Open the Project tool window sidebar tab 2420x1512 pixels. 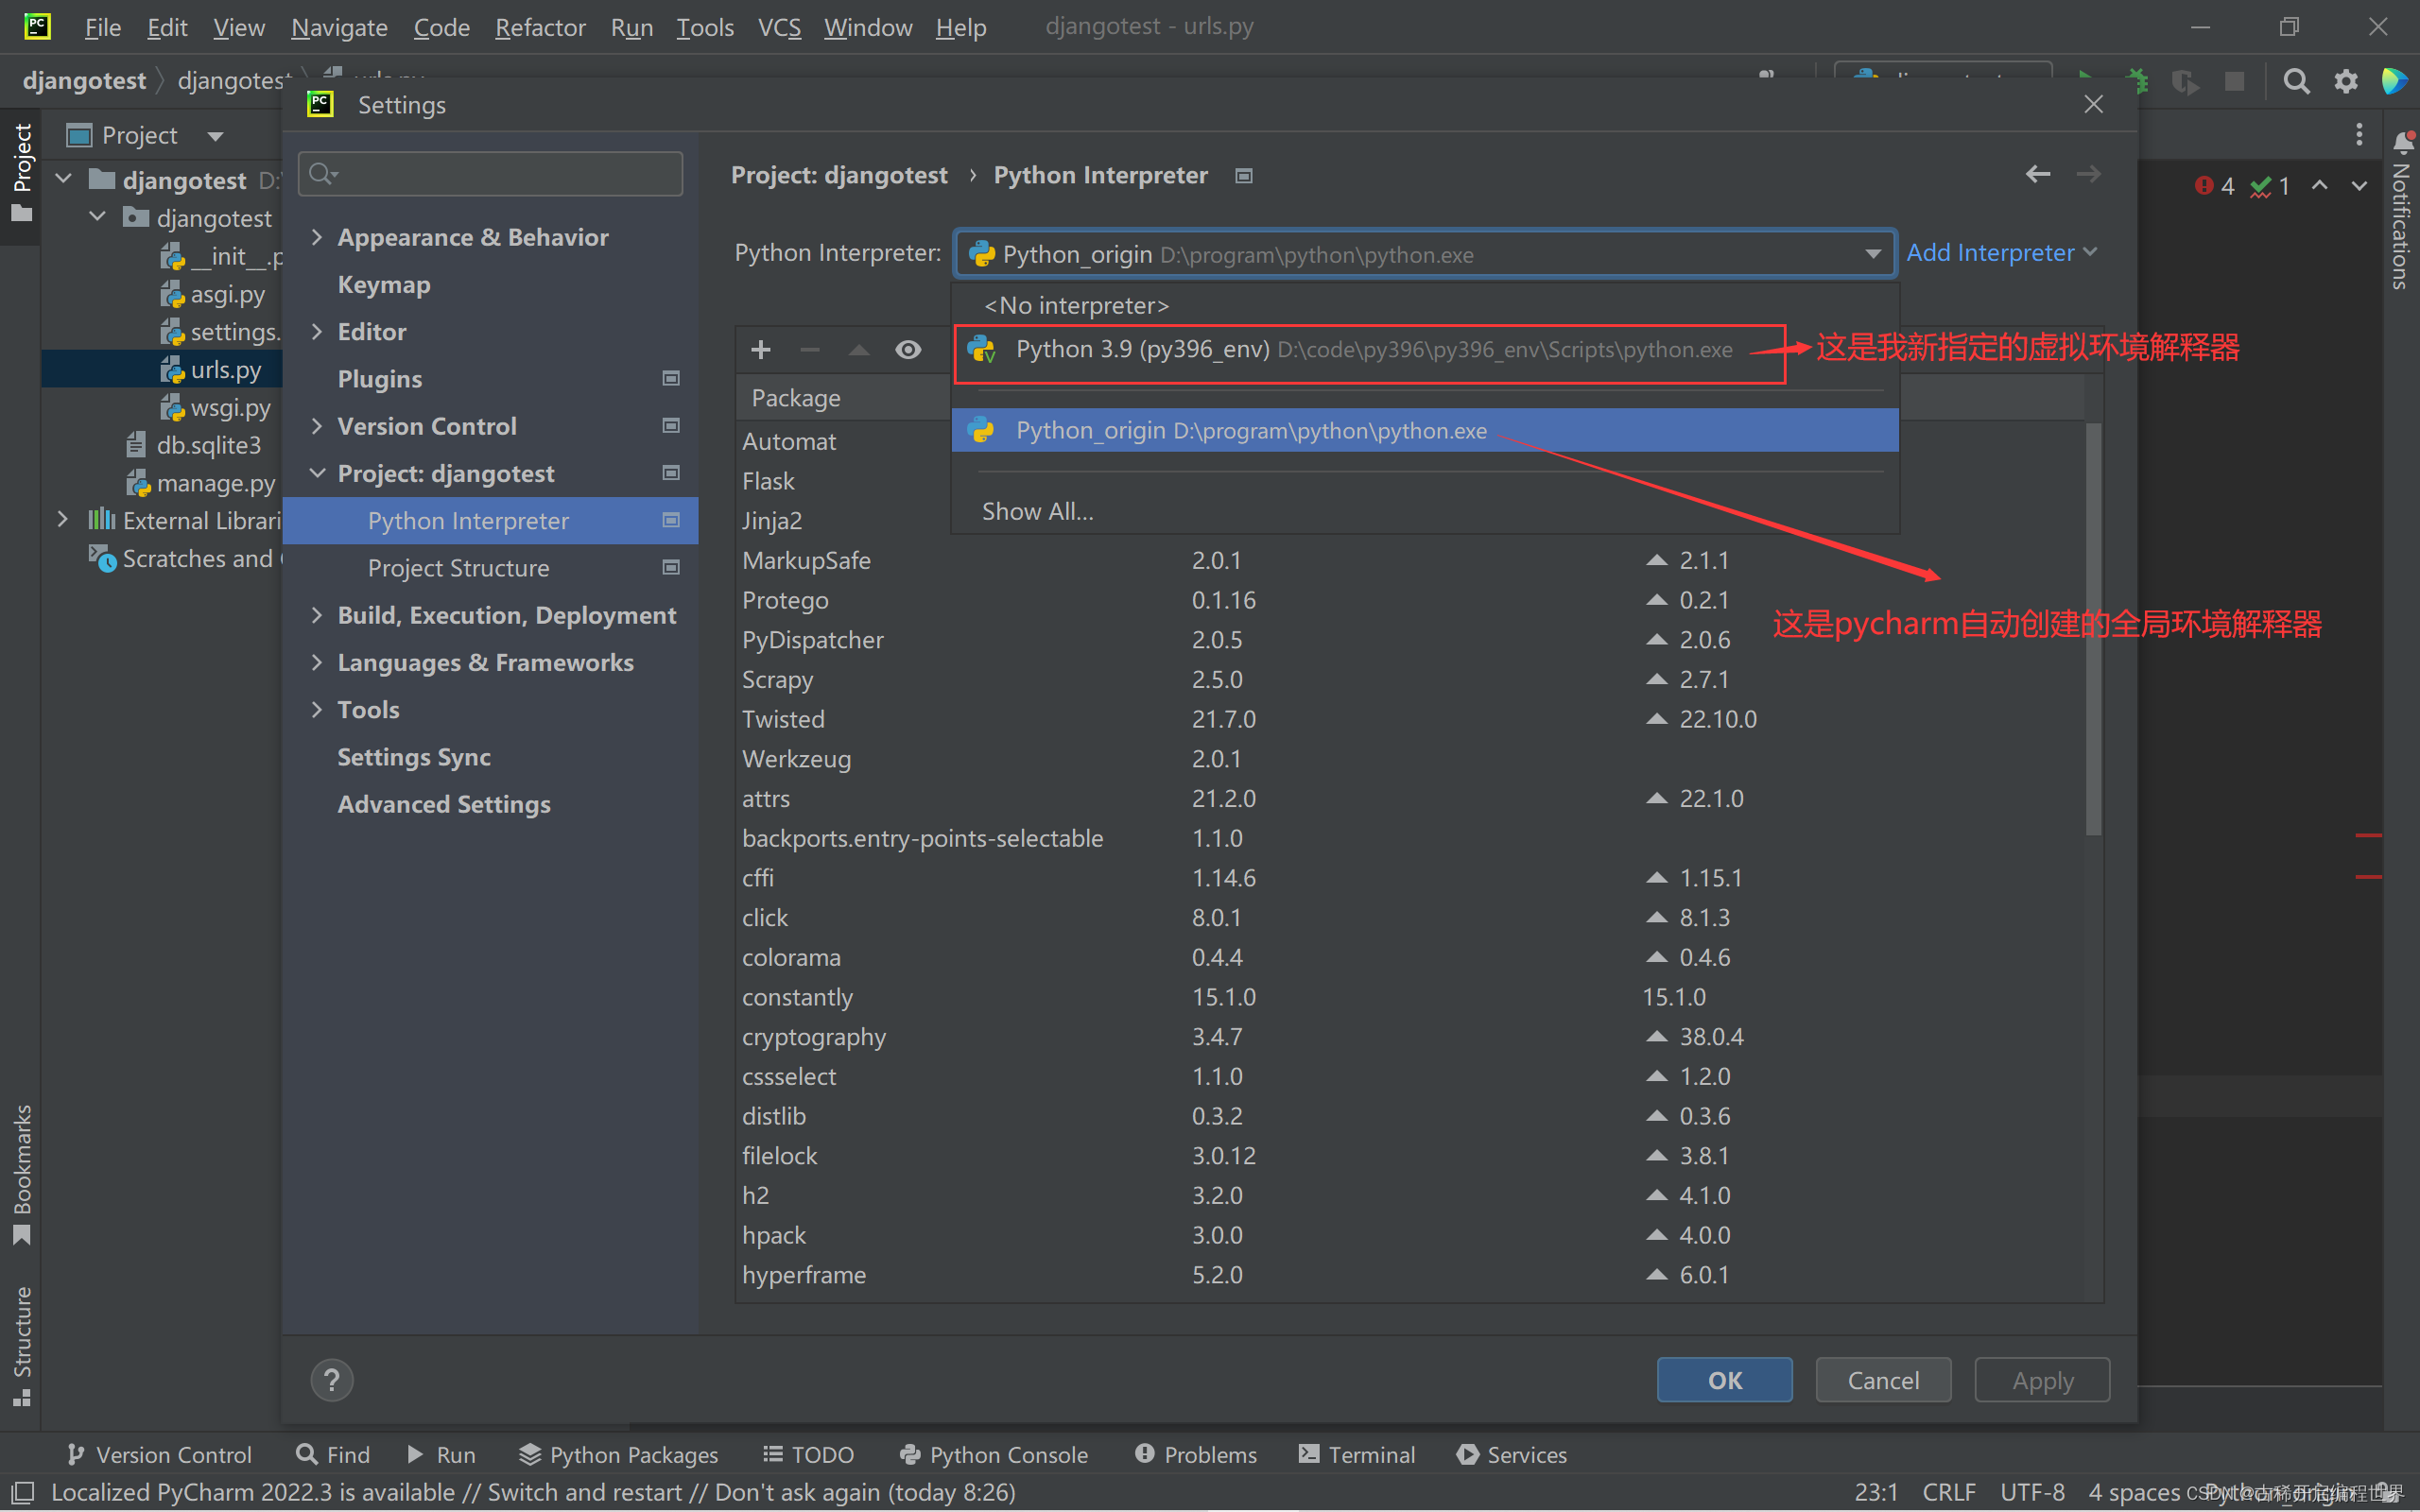click(x=21, y=172)
